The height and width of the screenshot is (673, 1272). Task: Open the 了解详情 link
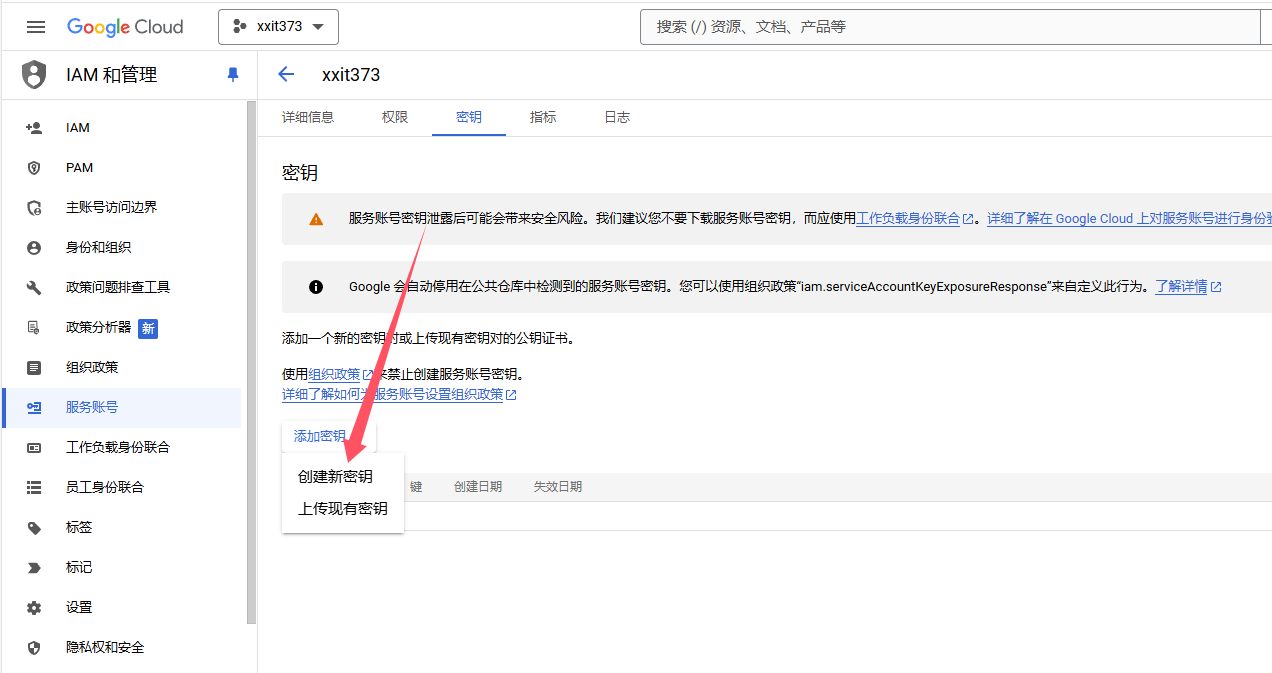1181,286
